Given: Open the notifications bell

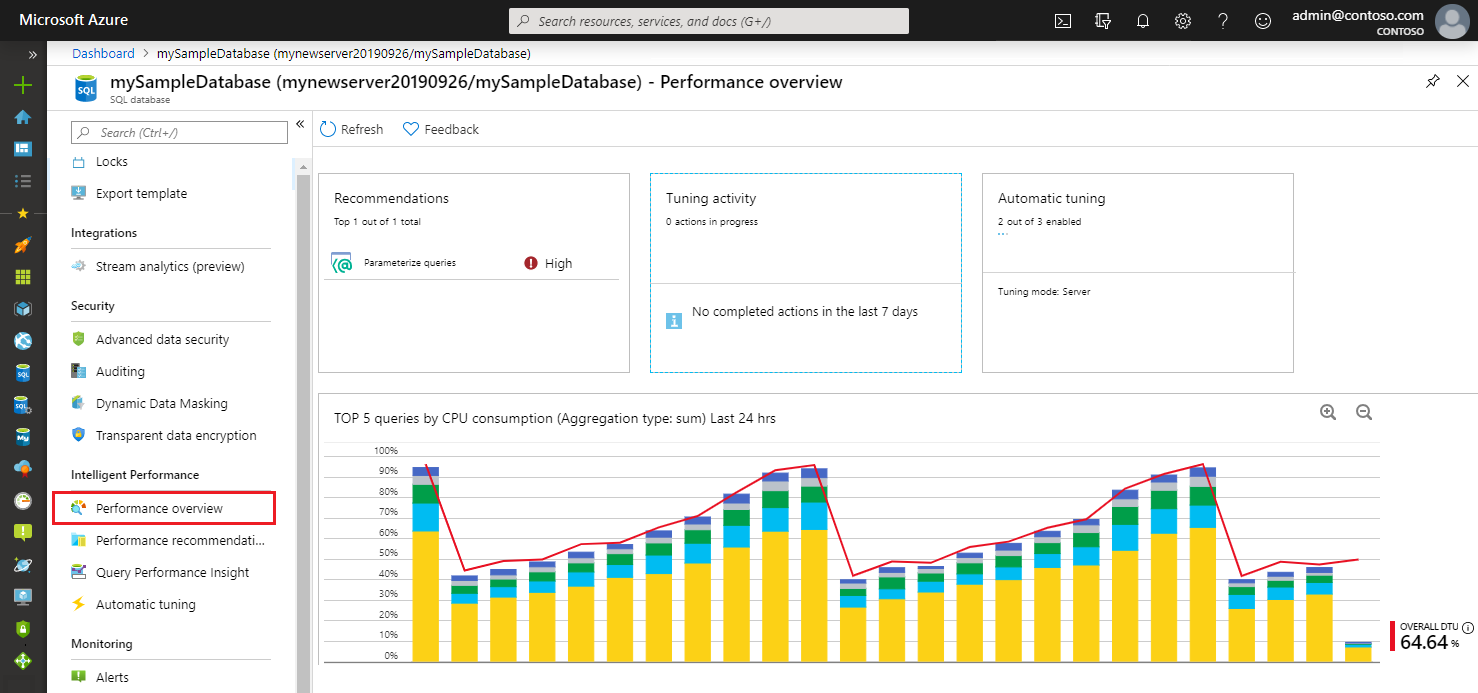Looking at the screenshot, I should coord(1143,20).
